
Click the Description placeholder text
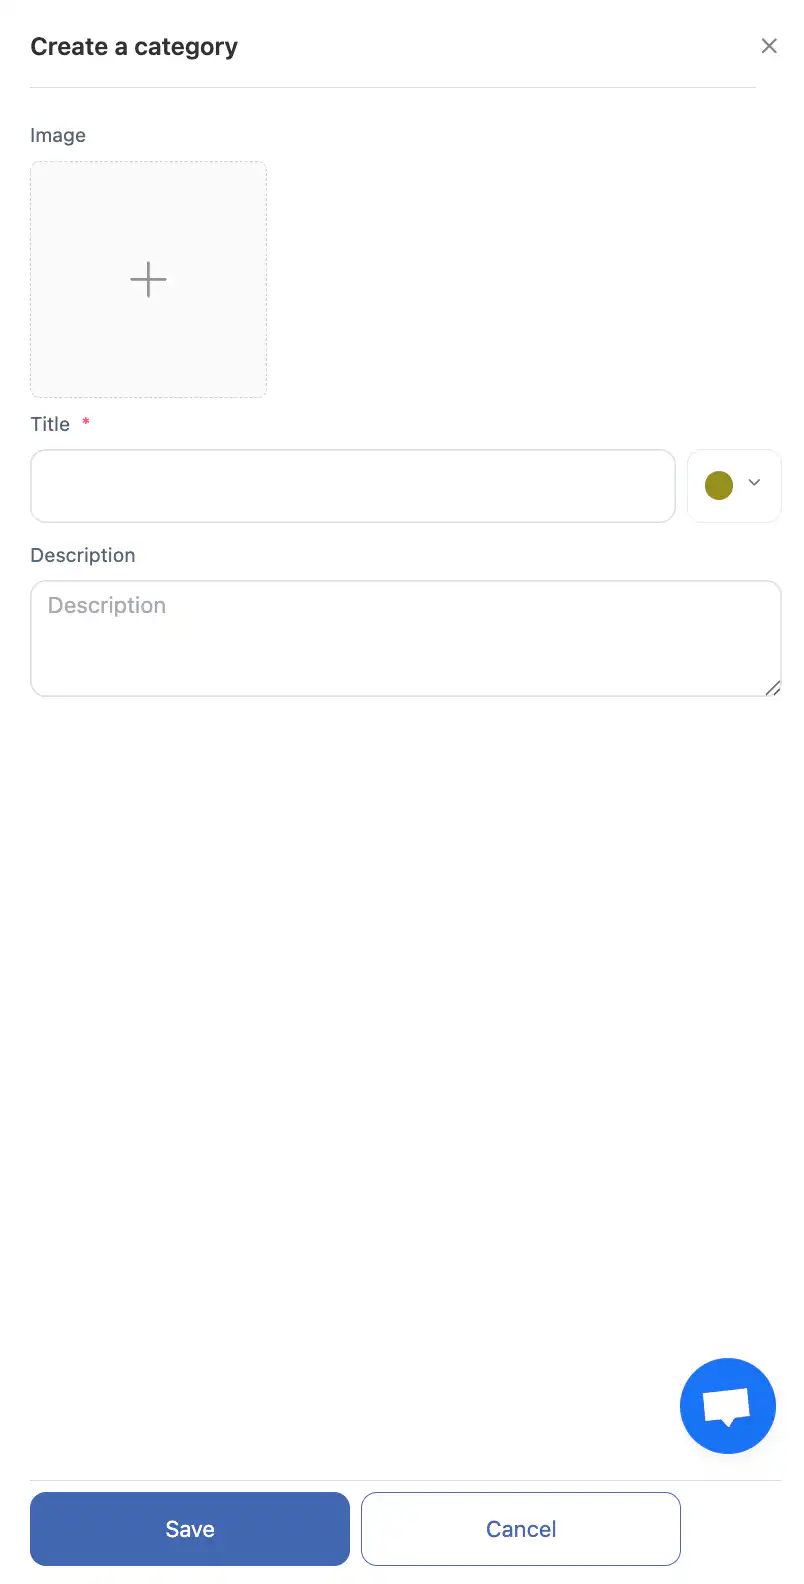[107, 605]
